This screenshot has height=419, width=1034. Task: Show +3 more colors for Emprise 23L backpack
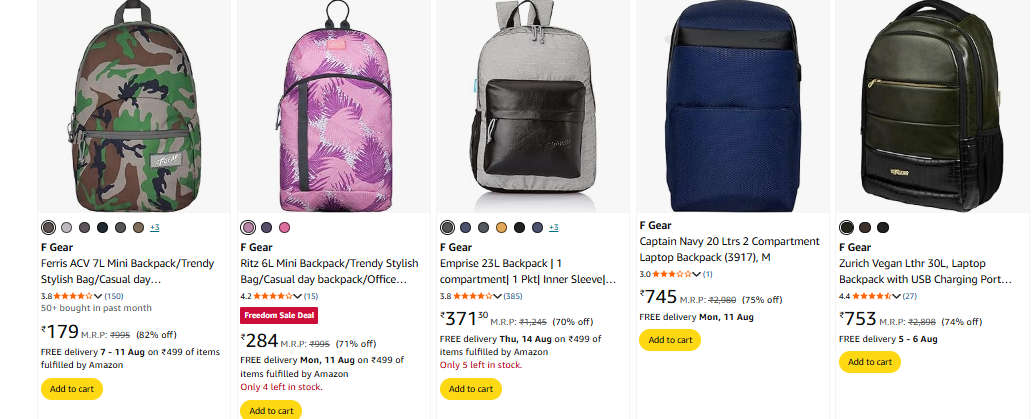point(554,228)
